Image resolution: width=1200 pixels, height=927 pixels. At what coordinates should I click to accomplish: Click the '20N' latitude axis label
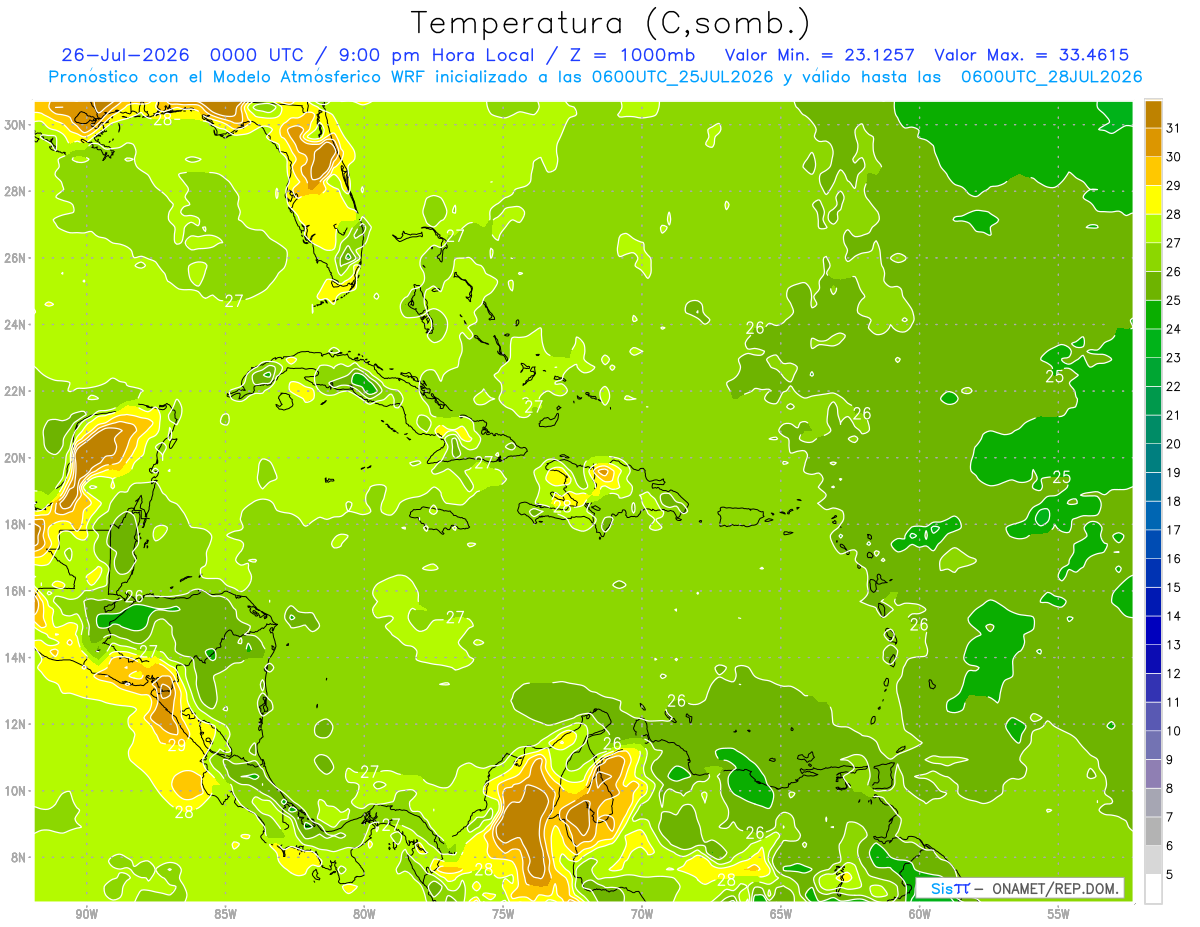click(x=15, y=458)
